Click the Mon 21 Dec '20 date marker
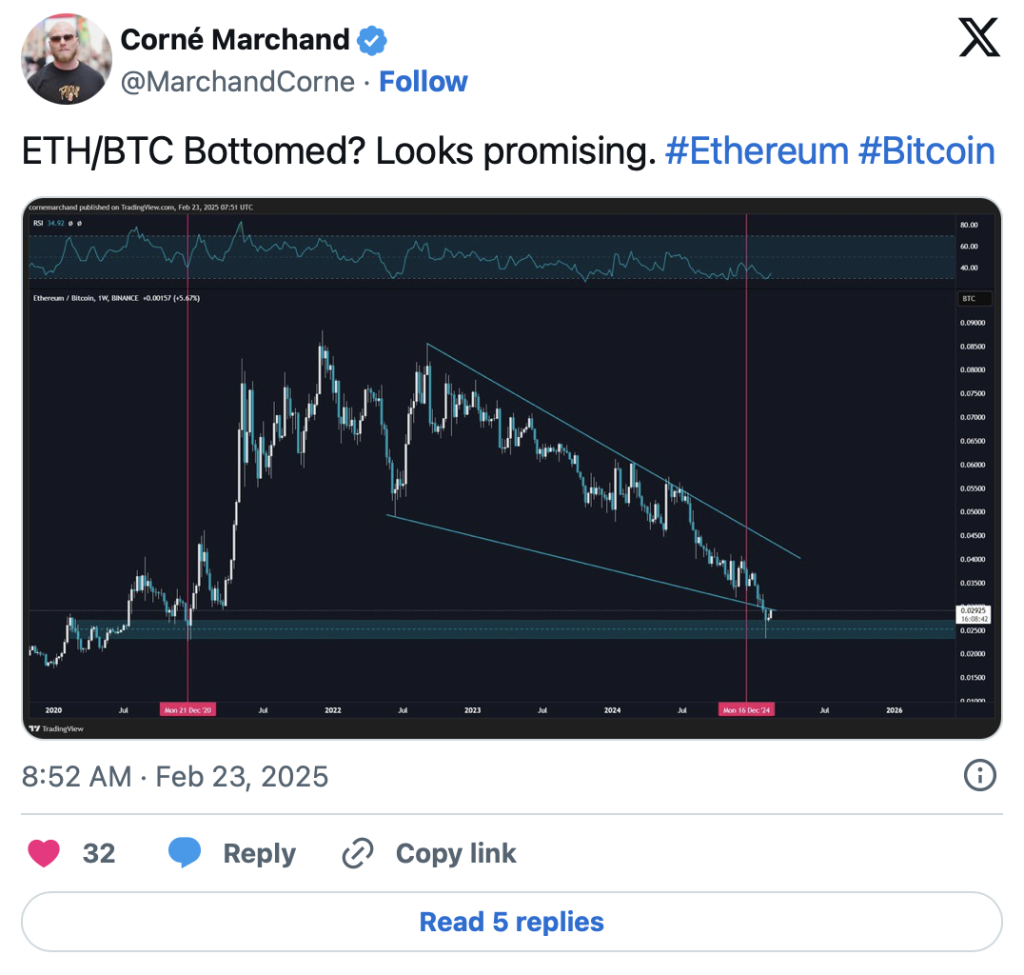Screen dimensions: 1024x975 click(x=188, y=710)
